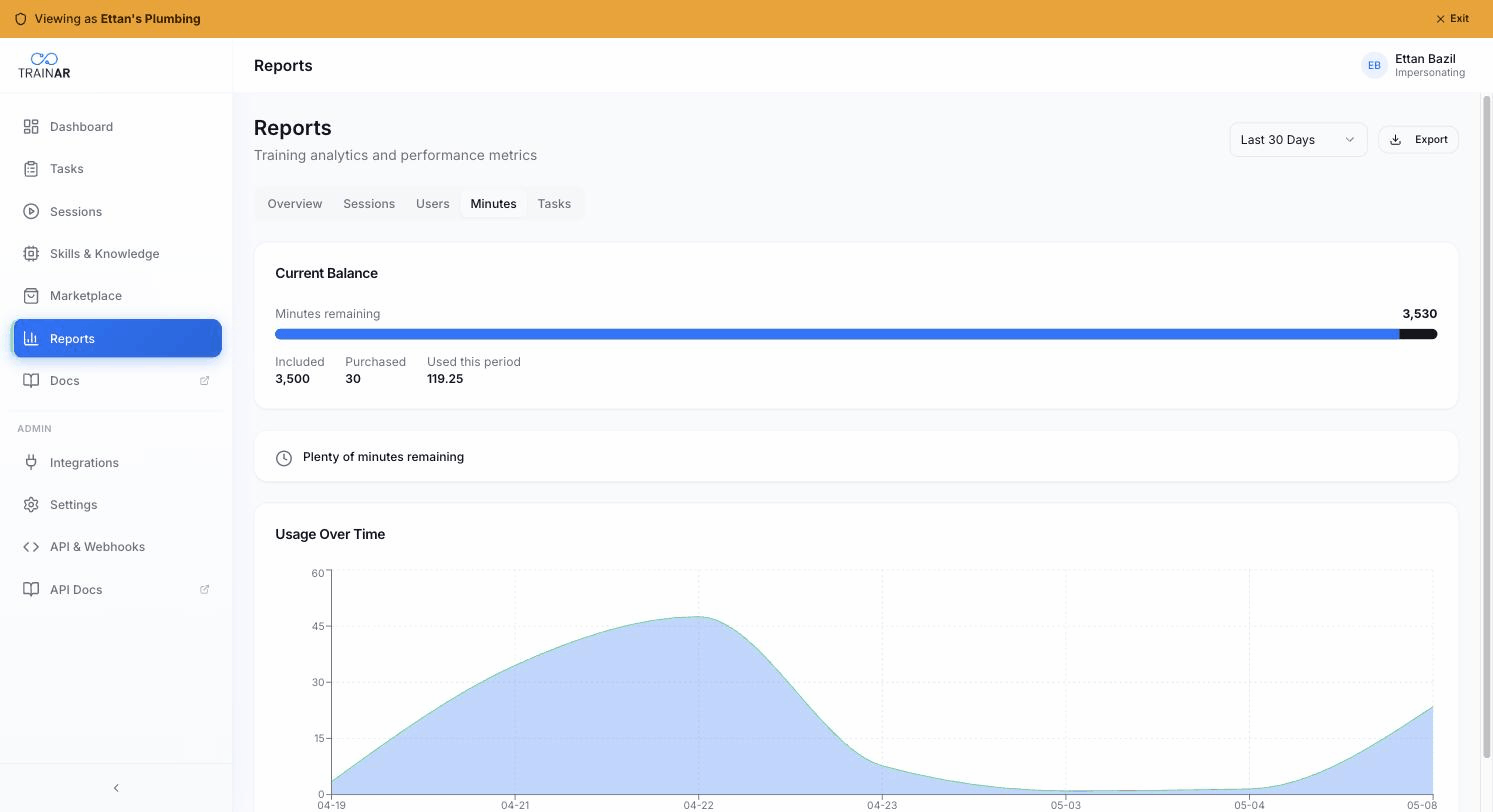The image size is (1493, 812).
Task: Click the external-link icon next to API Docs
Action: point(205,590)
